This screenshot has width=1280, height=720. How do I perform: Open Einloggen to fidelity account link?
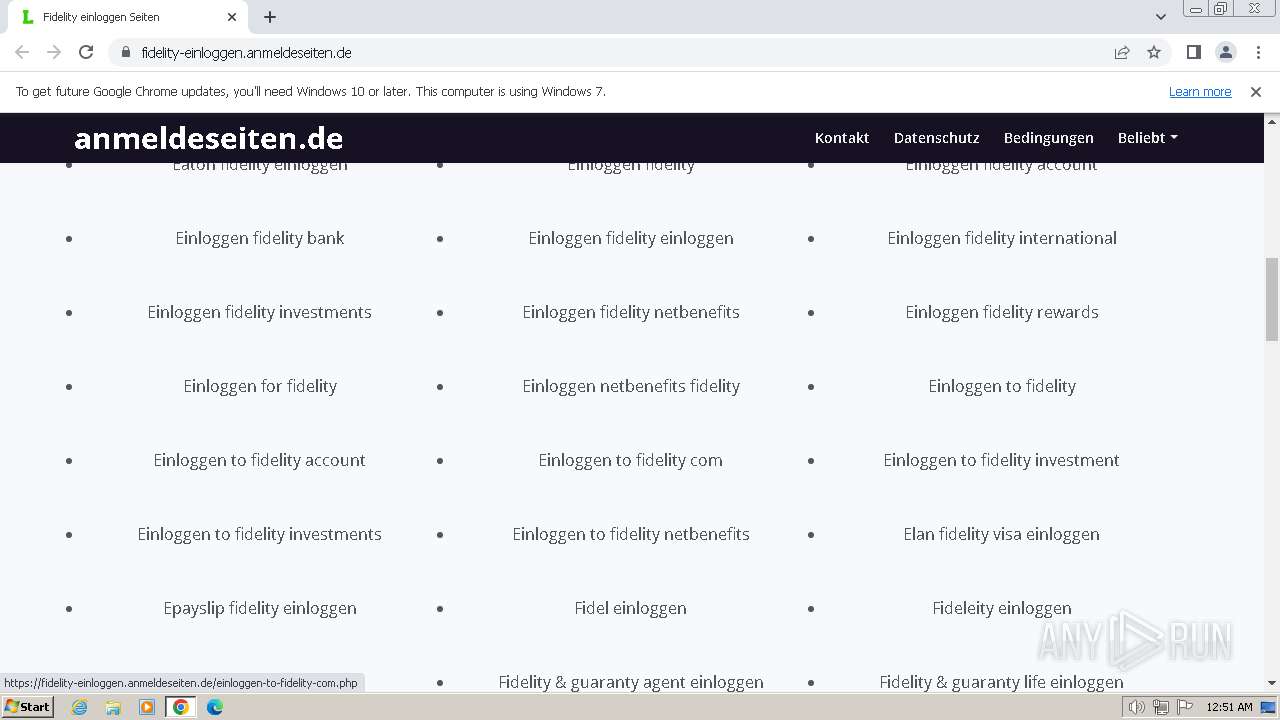click(x=260, y=460)
